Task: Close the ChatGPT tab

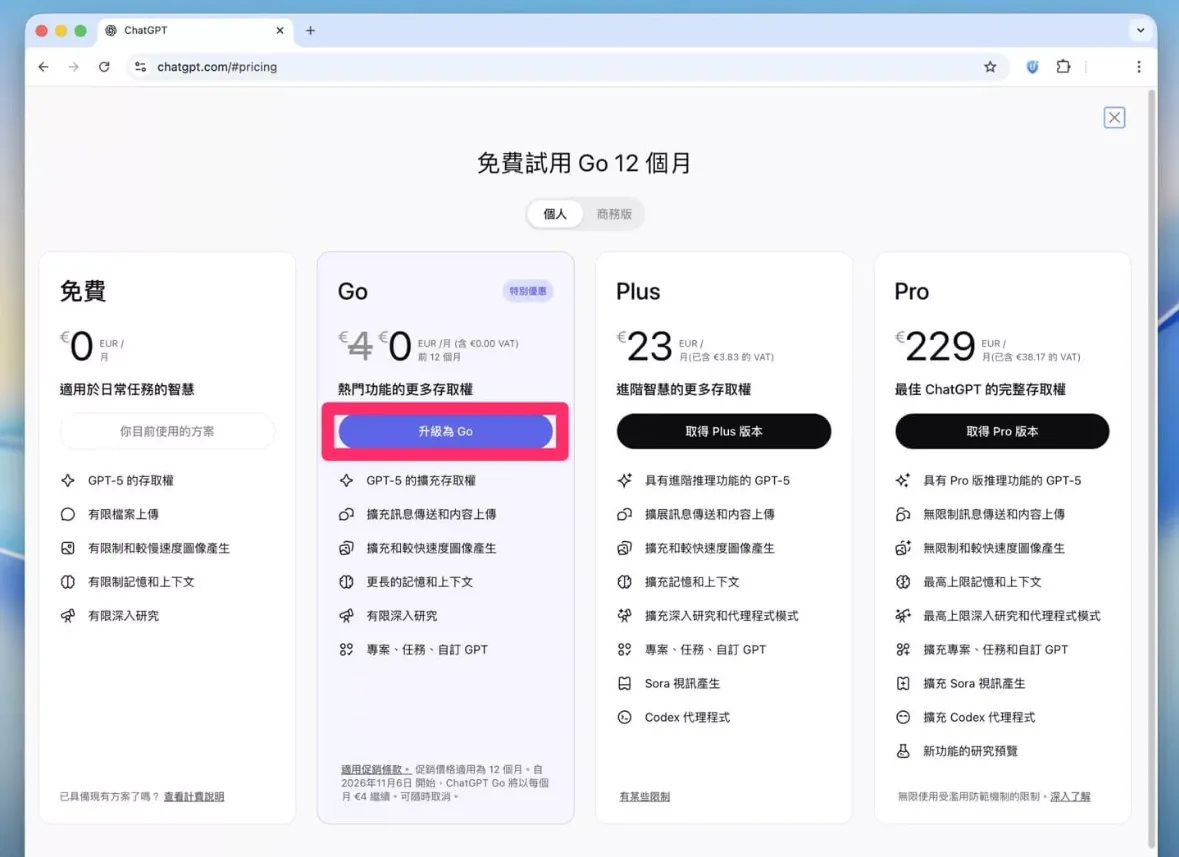Action: coord(279,31)
